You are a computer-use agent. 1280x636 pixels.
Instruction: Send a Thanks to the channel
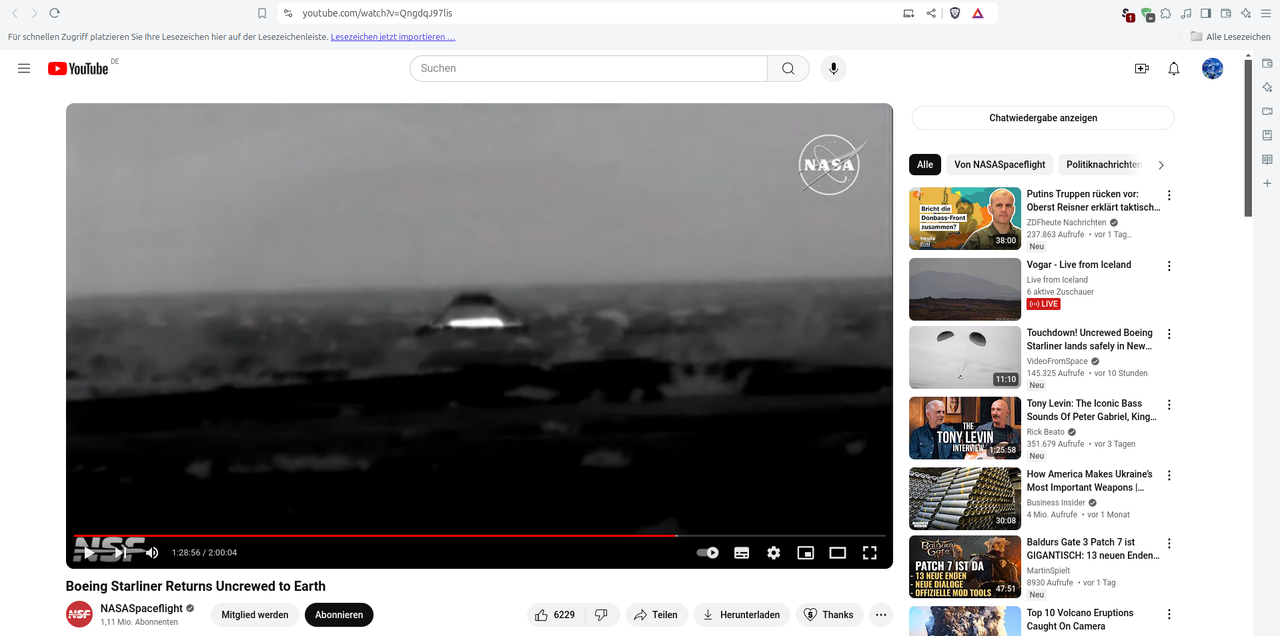pyautogui.click(x=829, y=615)
